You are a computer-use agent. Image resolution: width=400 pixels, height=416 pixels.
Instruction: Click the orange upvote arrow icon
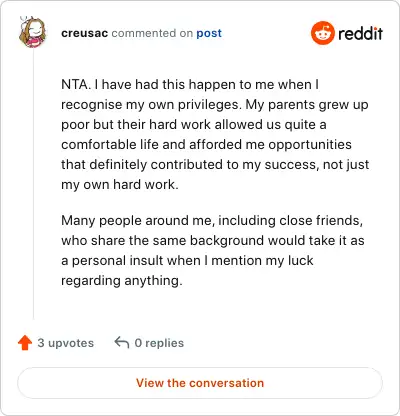(25, 343)
